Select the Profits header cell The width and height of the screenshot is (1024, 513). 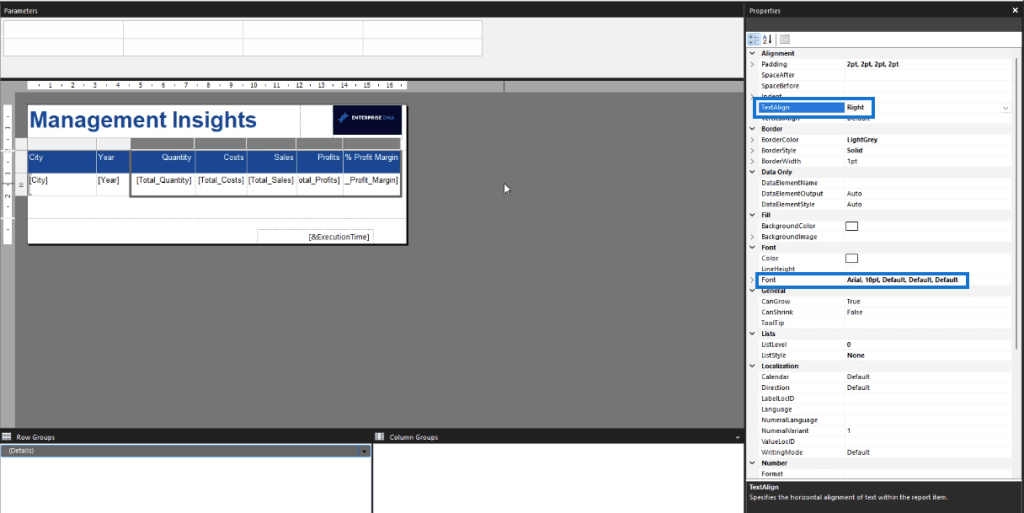coord(320,161)
